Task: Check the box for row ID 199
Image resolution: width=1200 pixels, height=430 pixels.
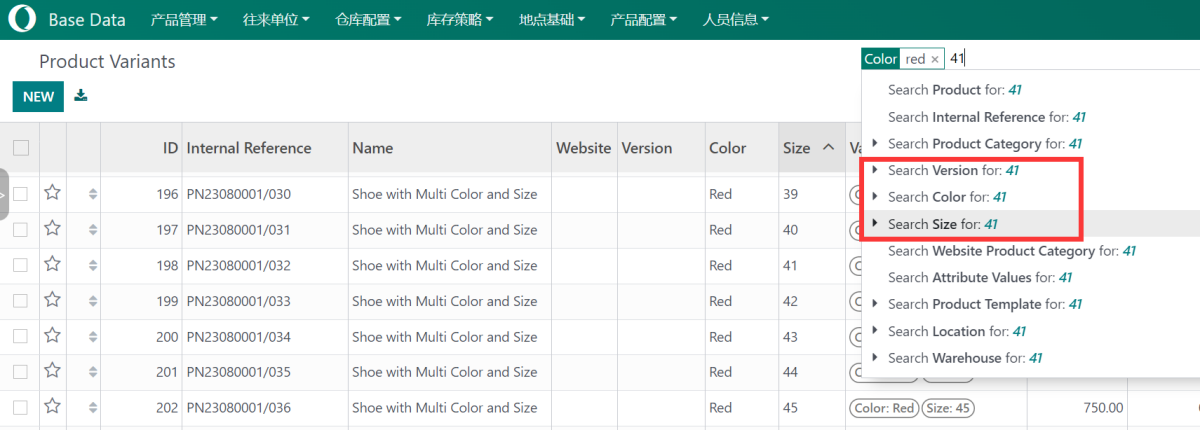Action: click(21, 301)
